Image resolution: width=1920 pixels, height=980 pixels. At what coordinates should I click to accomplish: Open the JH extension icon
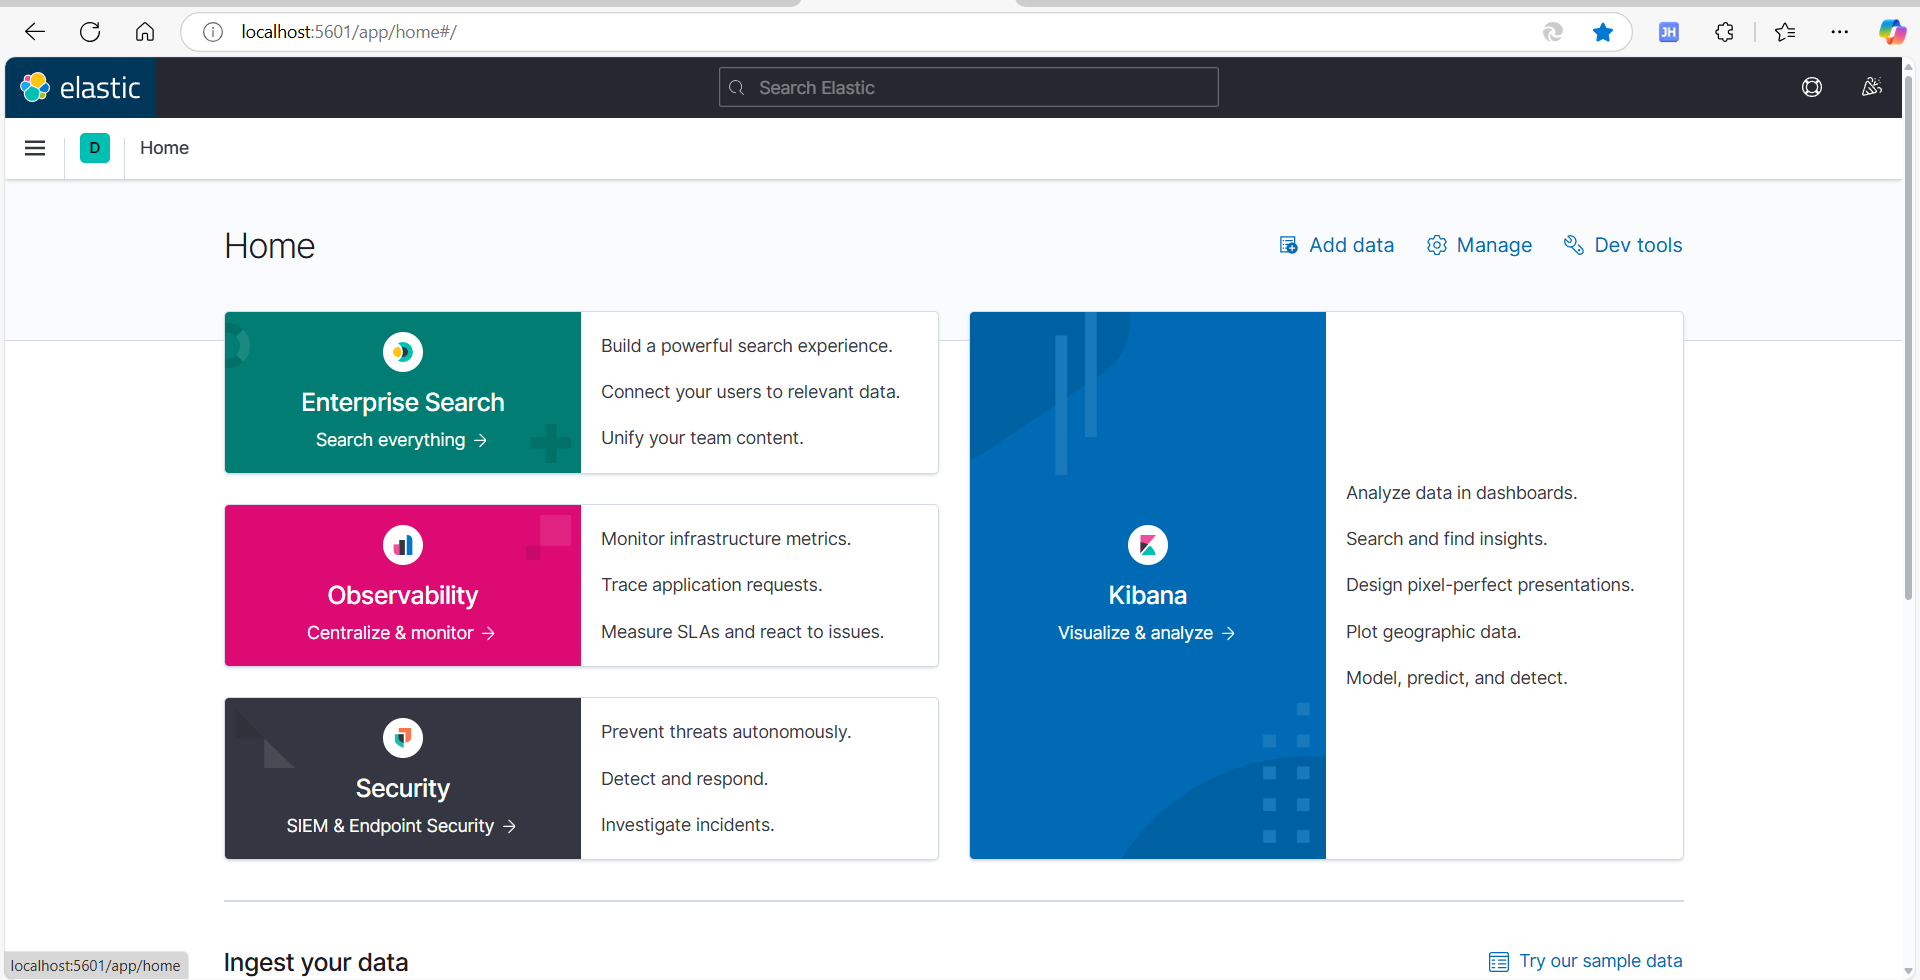coord(1669,32)
